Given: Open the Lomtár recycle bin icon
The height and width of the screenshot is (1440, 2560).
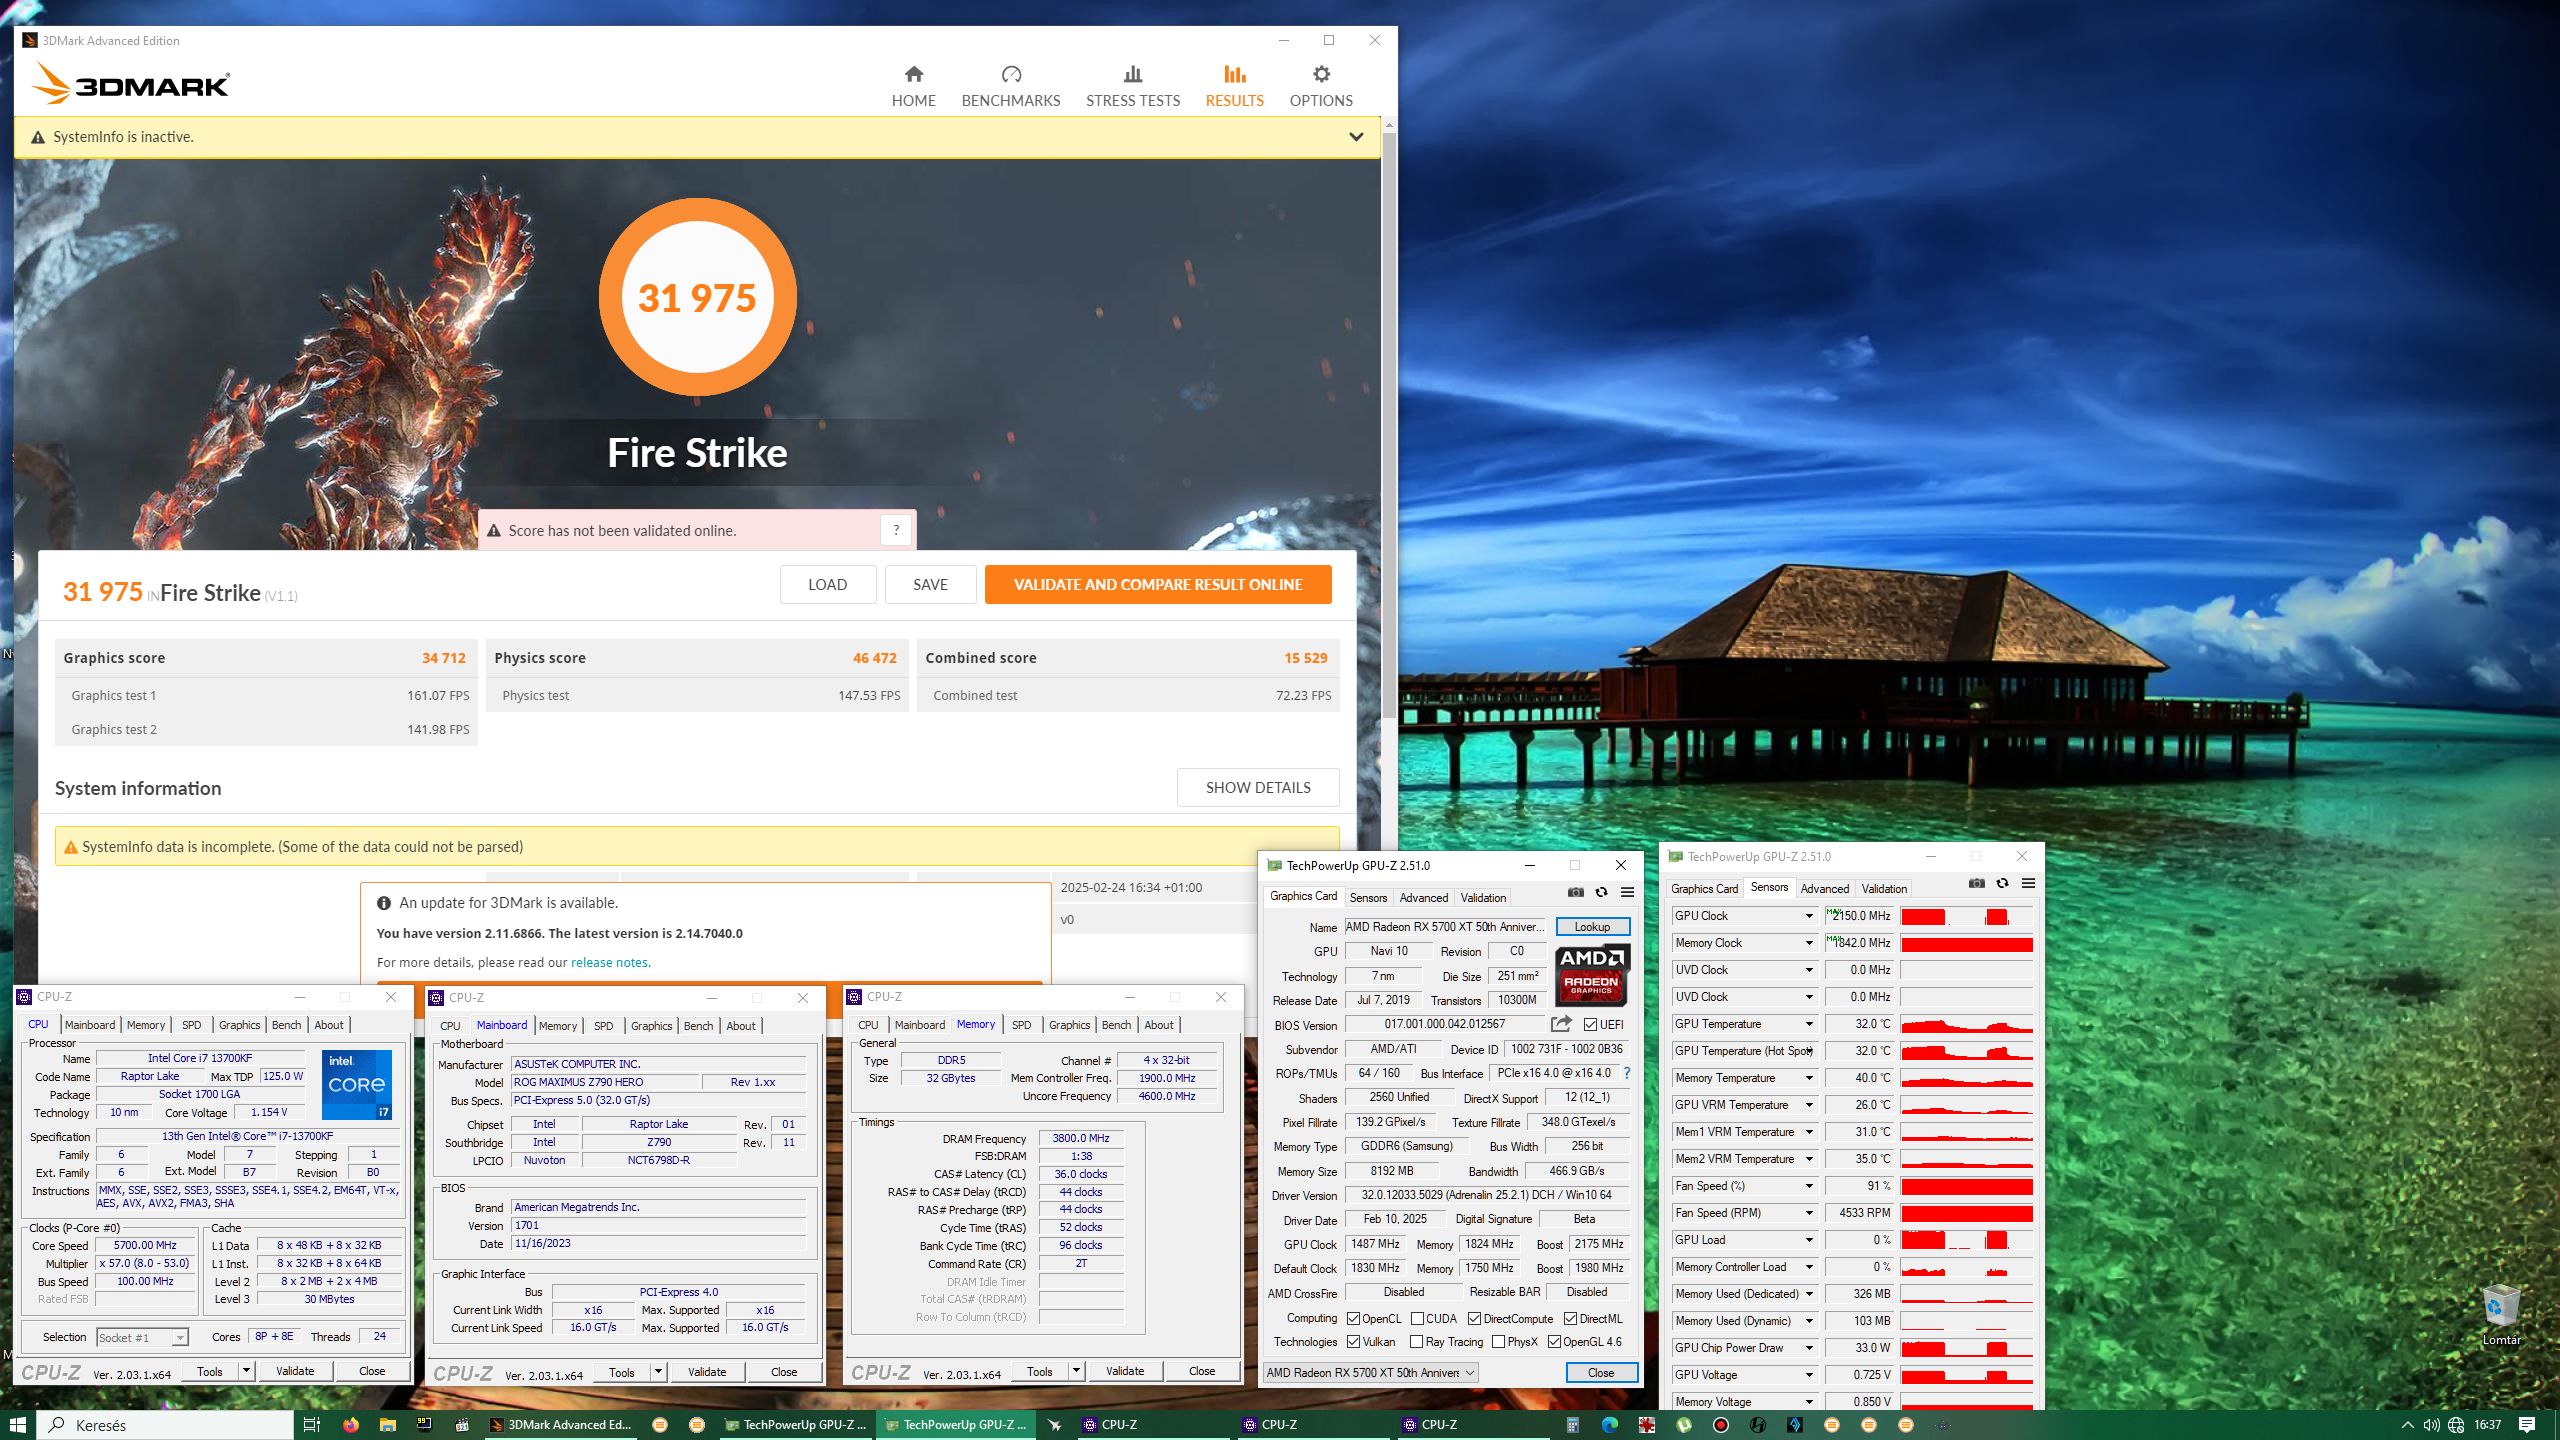Looking at the screenshot, I should point(2501,1316).
